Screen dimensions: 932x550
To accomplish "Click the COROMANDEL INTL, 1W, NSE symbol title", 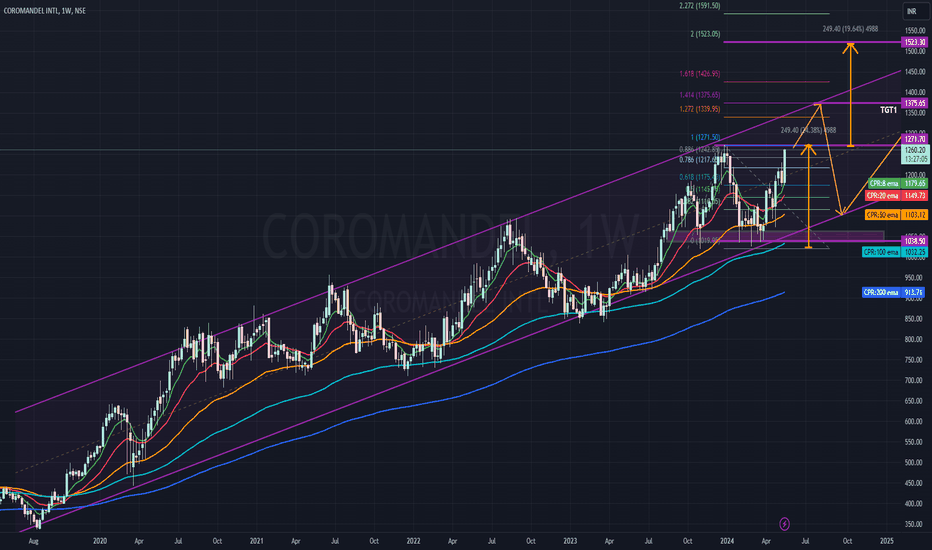I will 45,11.
